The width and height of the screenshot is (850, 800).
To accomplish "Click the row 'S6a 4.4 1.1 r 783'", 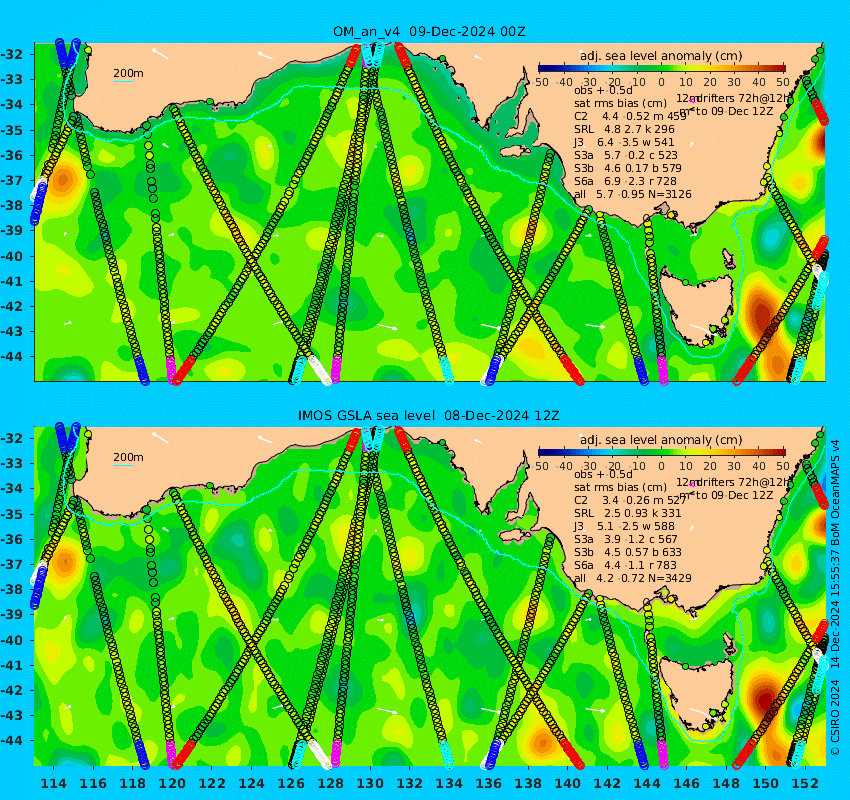I will click(626, 565).
